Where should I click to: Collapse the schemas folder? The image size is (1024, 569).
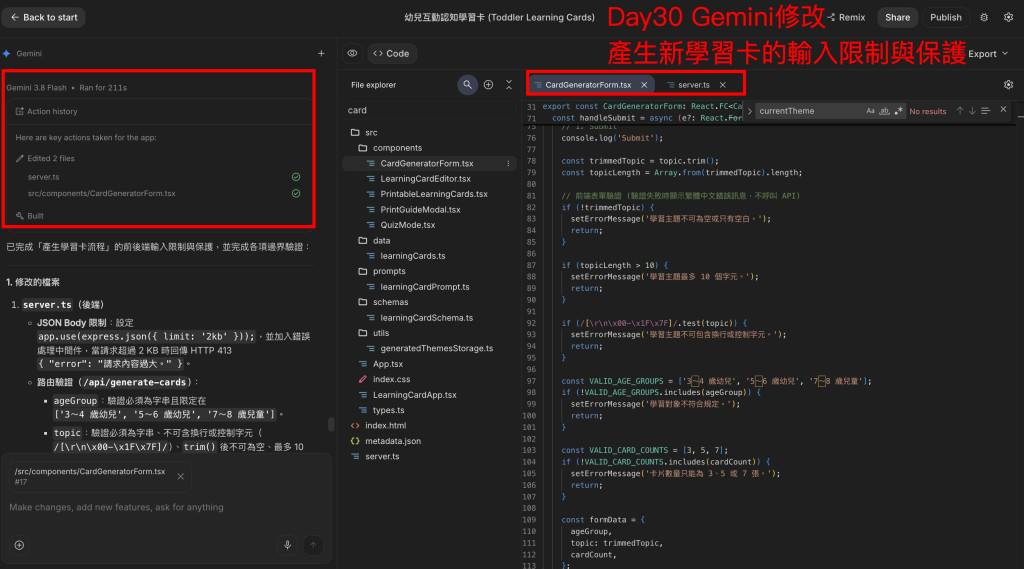[x=384, y=302]
